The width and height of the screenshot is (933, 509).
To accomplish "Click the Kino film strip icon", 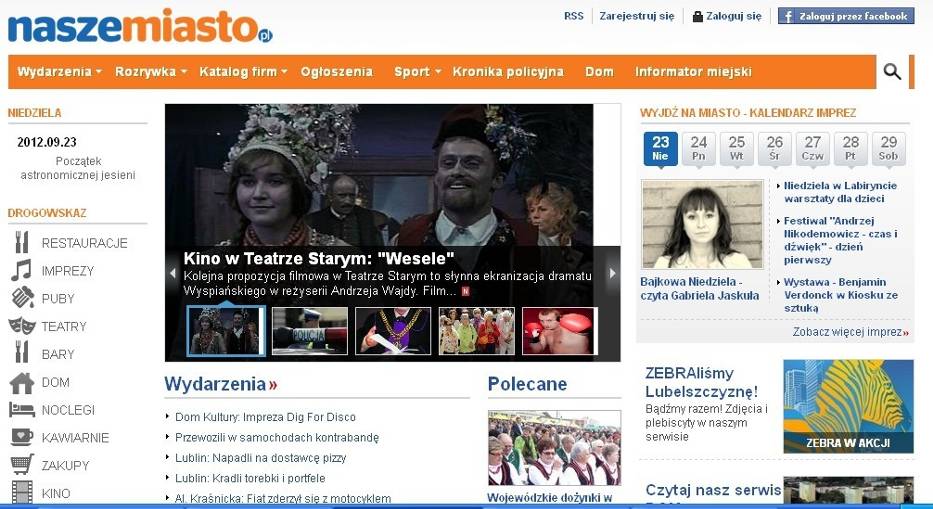I will pyautogui.click(x=22, y=492).
